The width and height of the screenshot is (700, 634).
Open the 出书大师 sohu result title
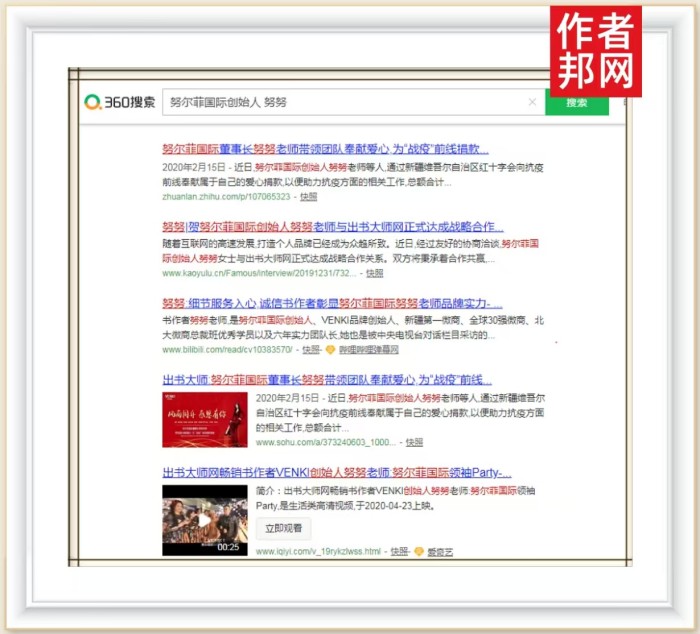point(327,380)
